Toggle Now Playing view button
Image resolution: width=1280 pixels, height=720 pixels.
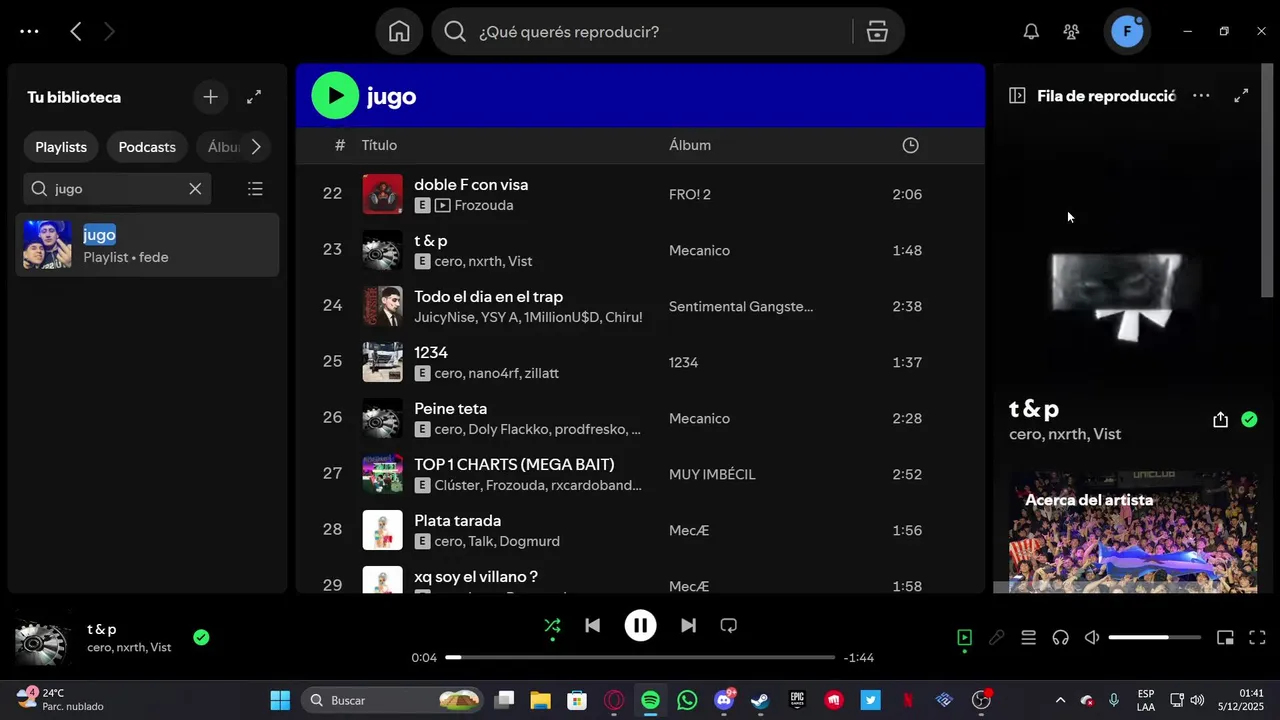point(964,637)
